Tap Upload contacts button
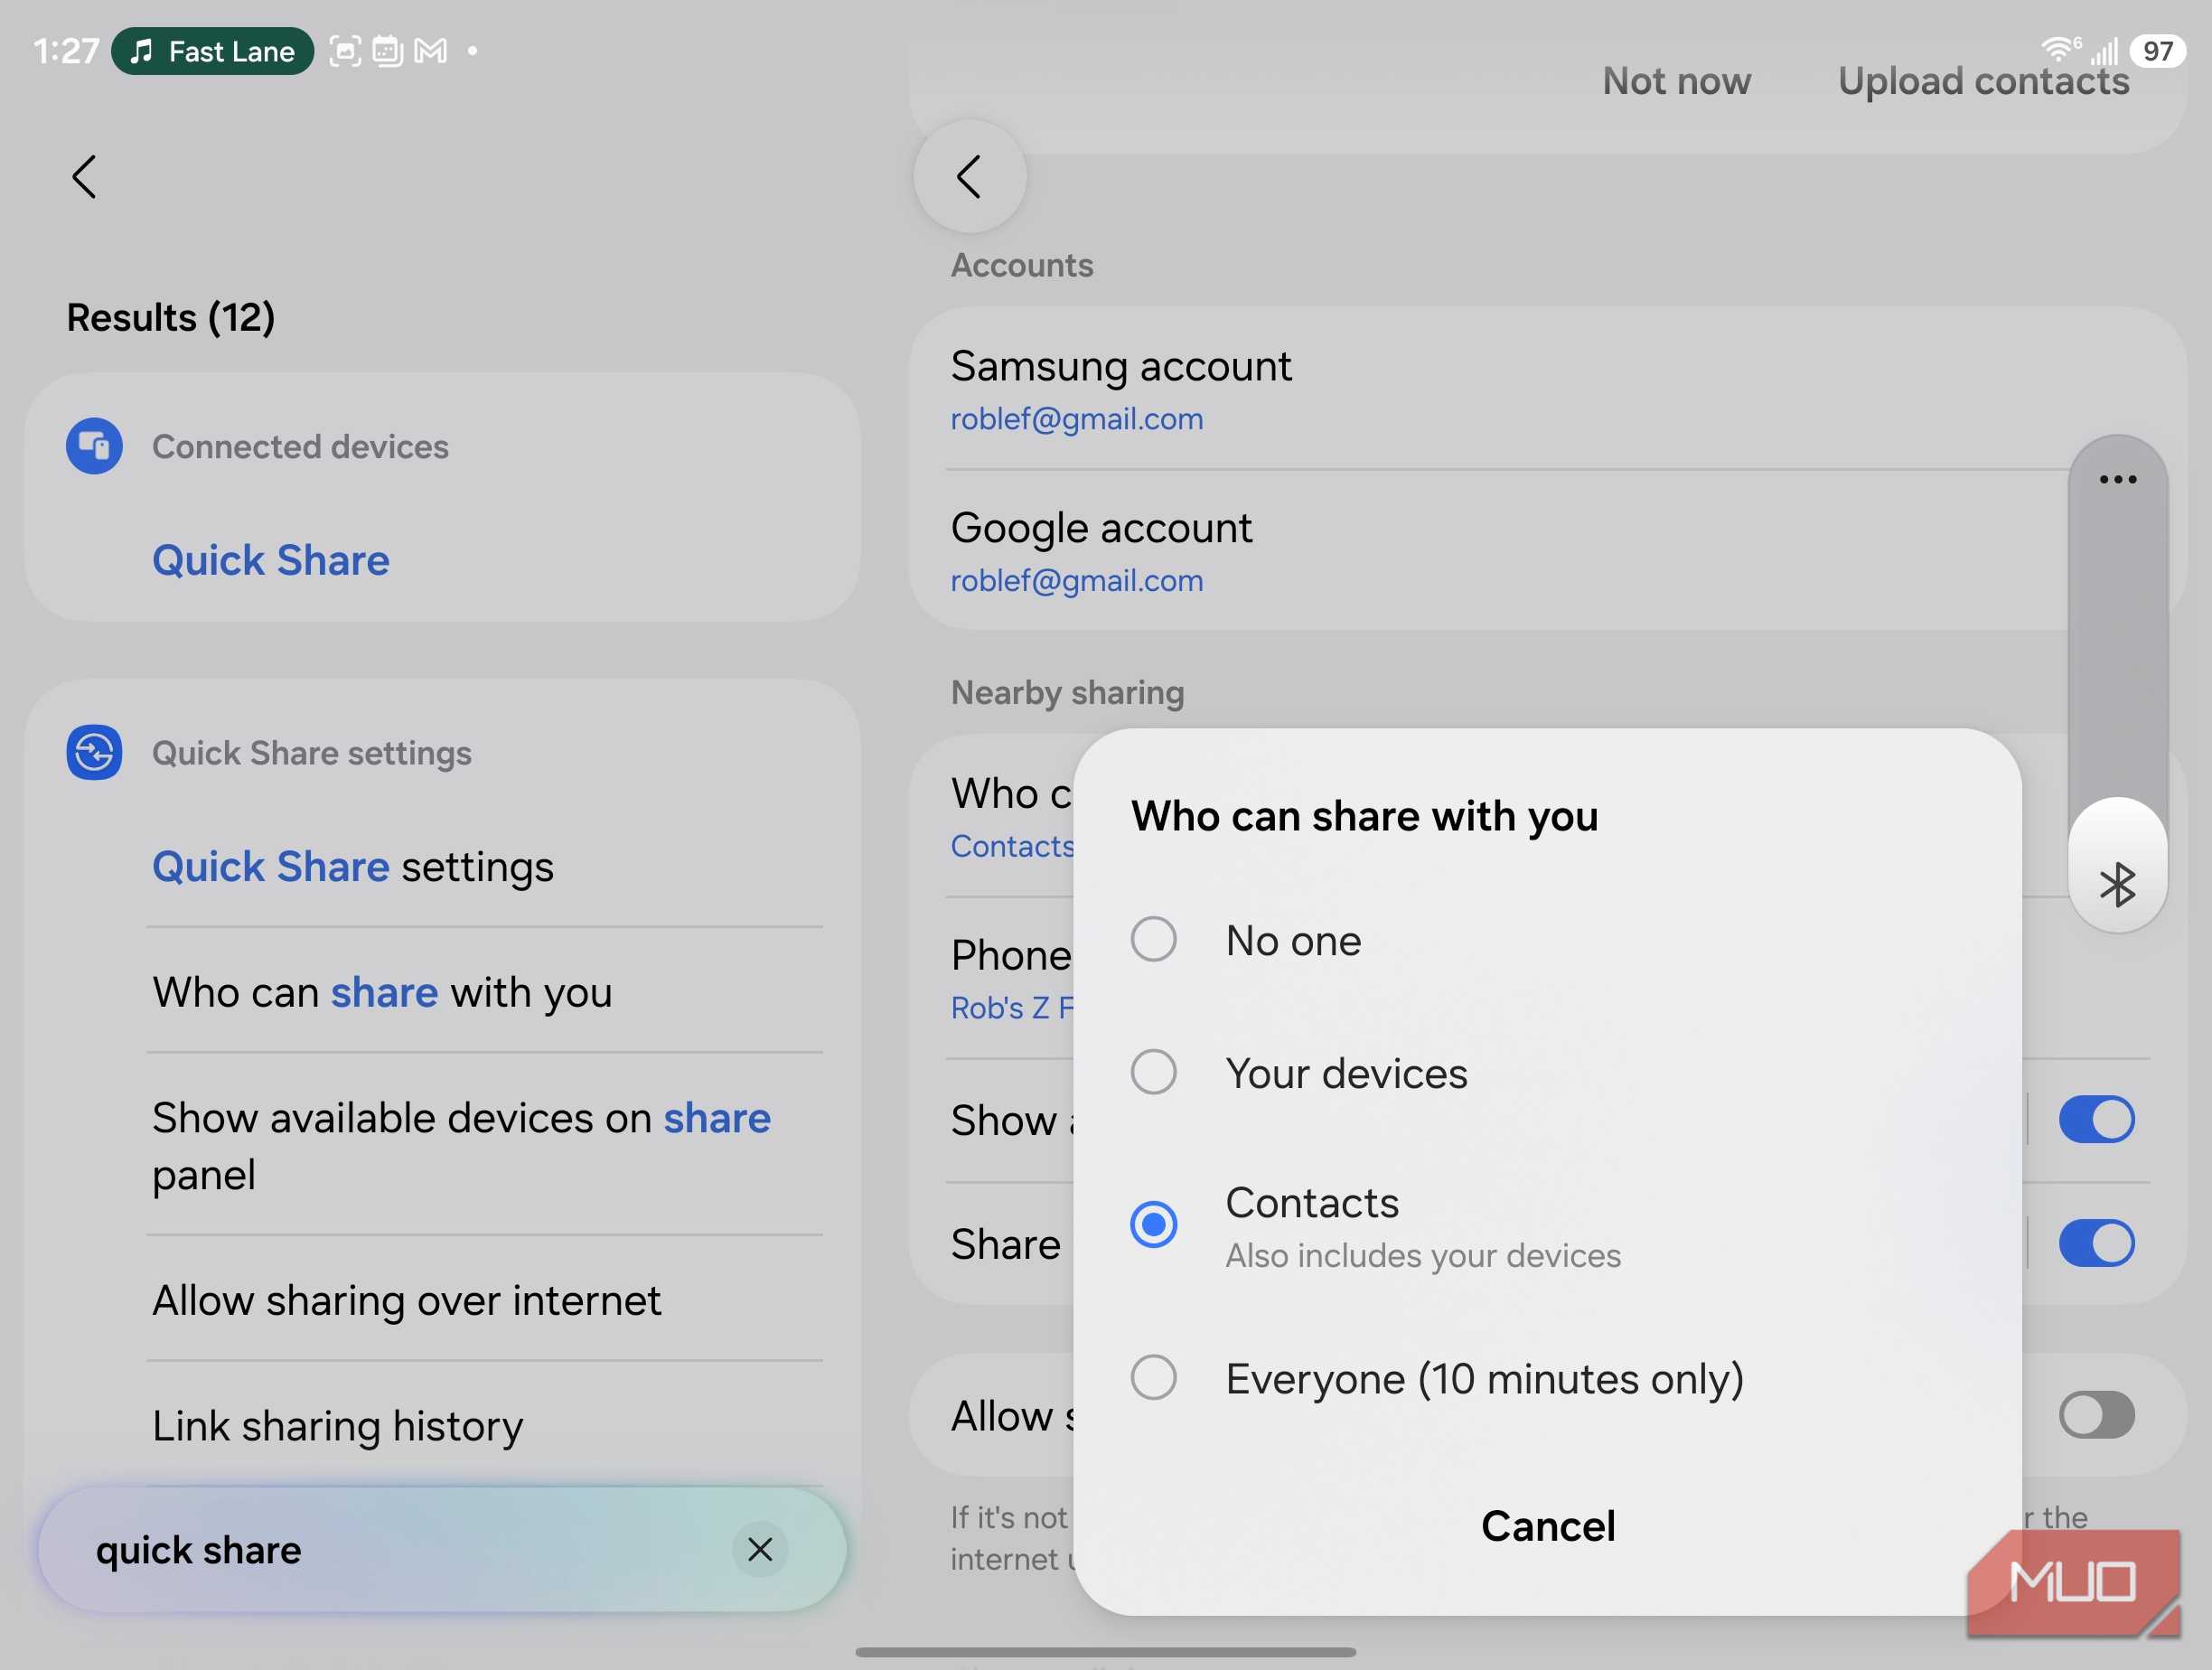Viewport: 2212px width, 1670px height. [x=1984, y=81]
